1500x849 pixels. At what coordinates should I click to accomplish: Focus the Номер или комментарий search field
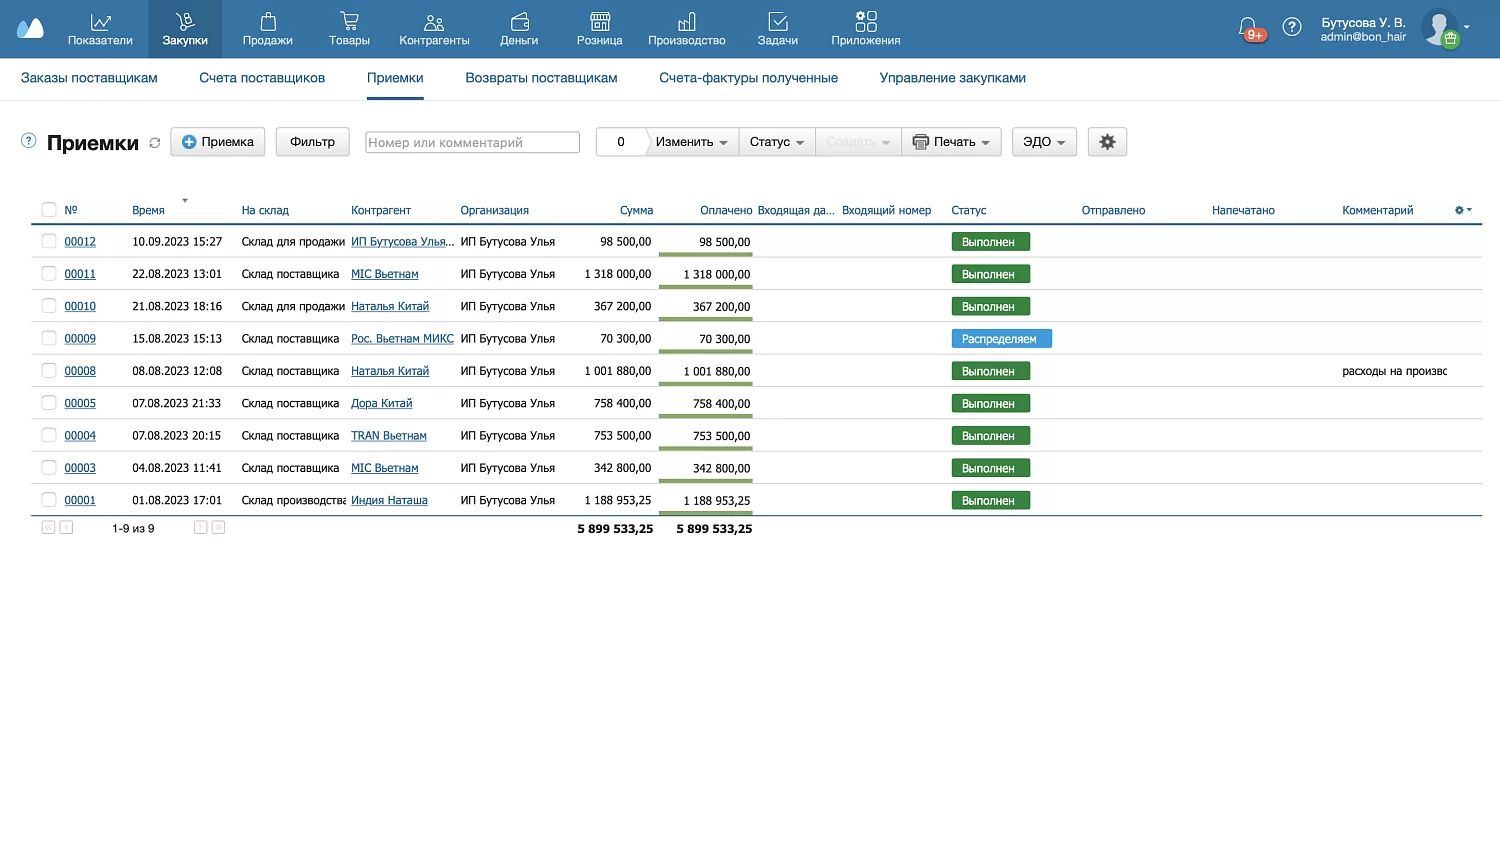pyautogui.click(x=472, y=142)
